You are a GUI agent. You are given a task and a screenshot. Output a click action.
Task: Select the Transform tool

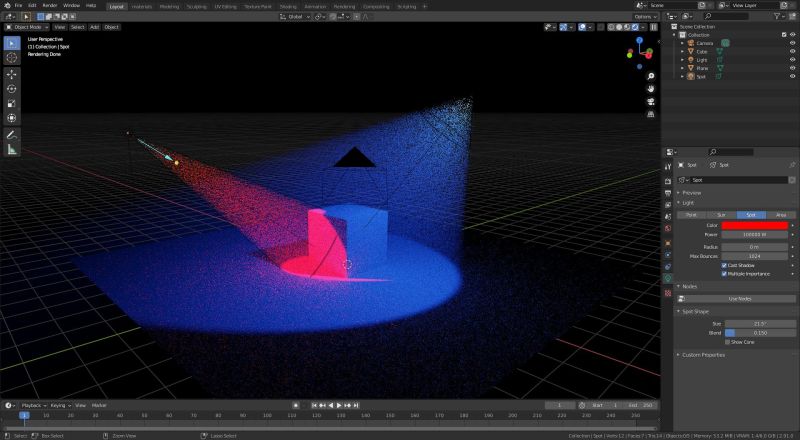click(12, 118)
